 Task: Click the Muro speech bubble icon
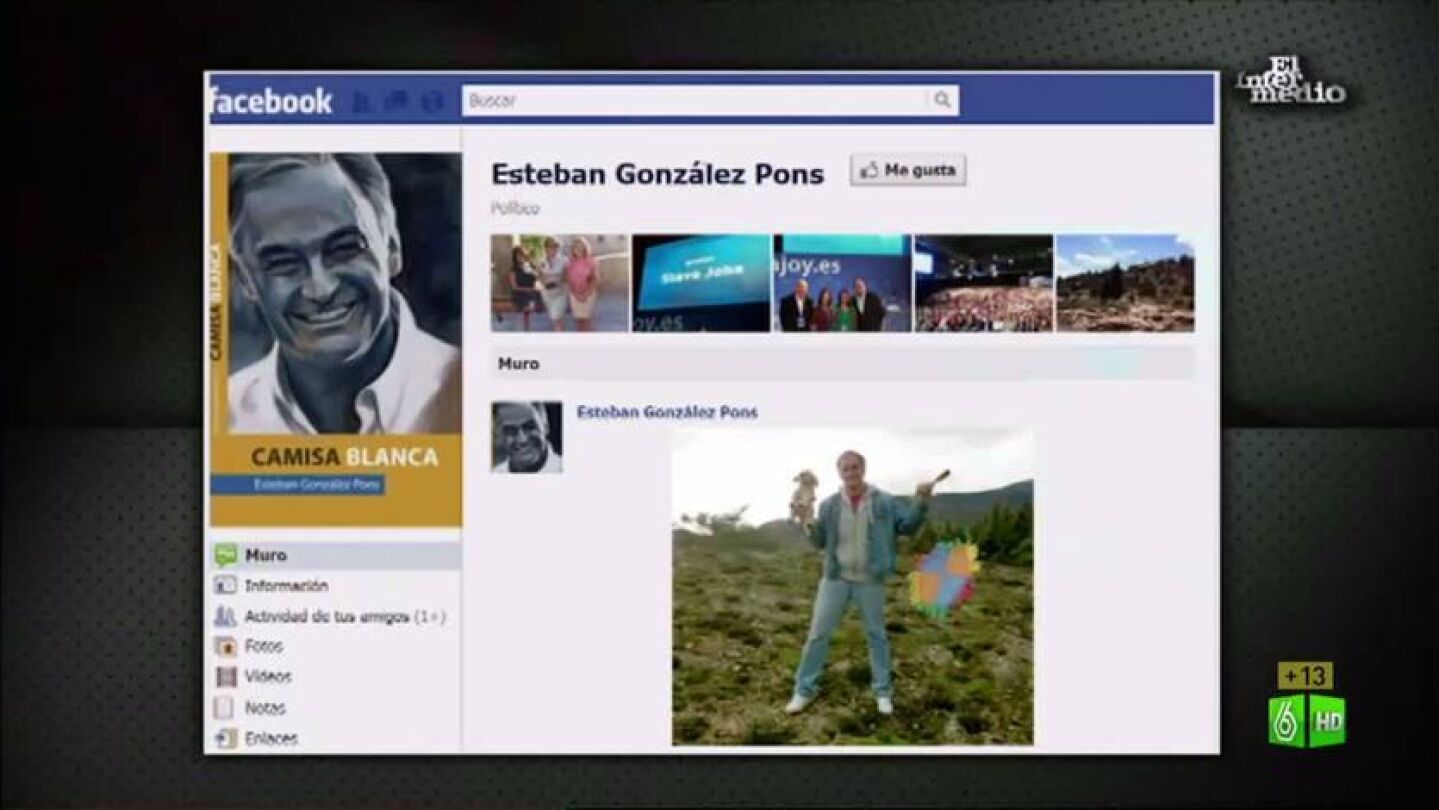point(226,555)
